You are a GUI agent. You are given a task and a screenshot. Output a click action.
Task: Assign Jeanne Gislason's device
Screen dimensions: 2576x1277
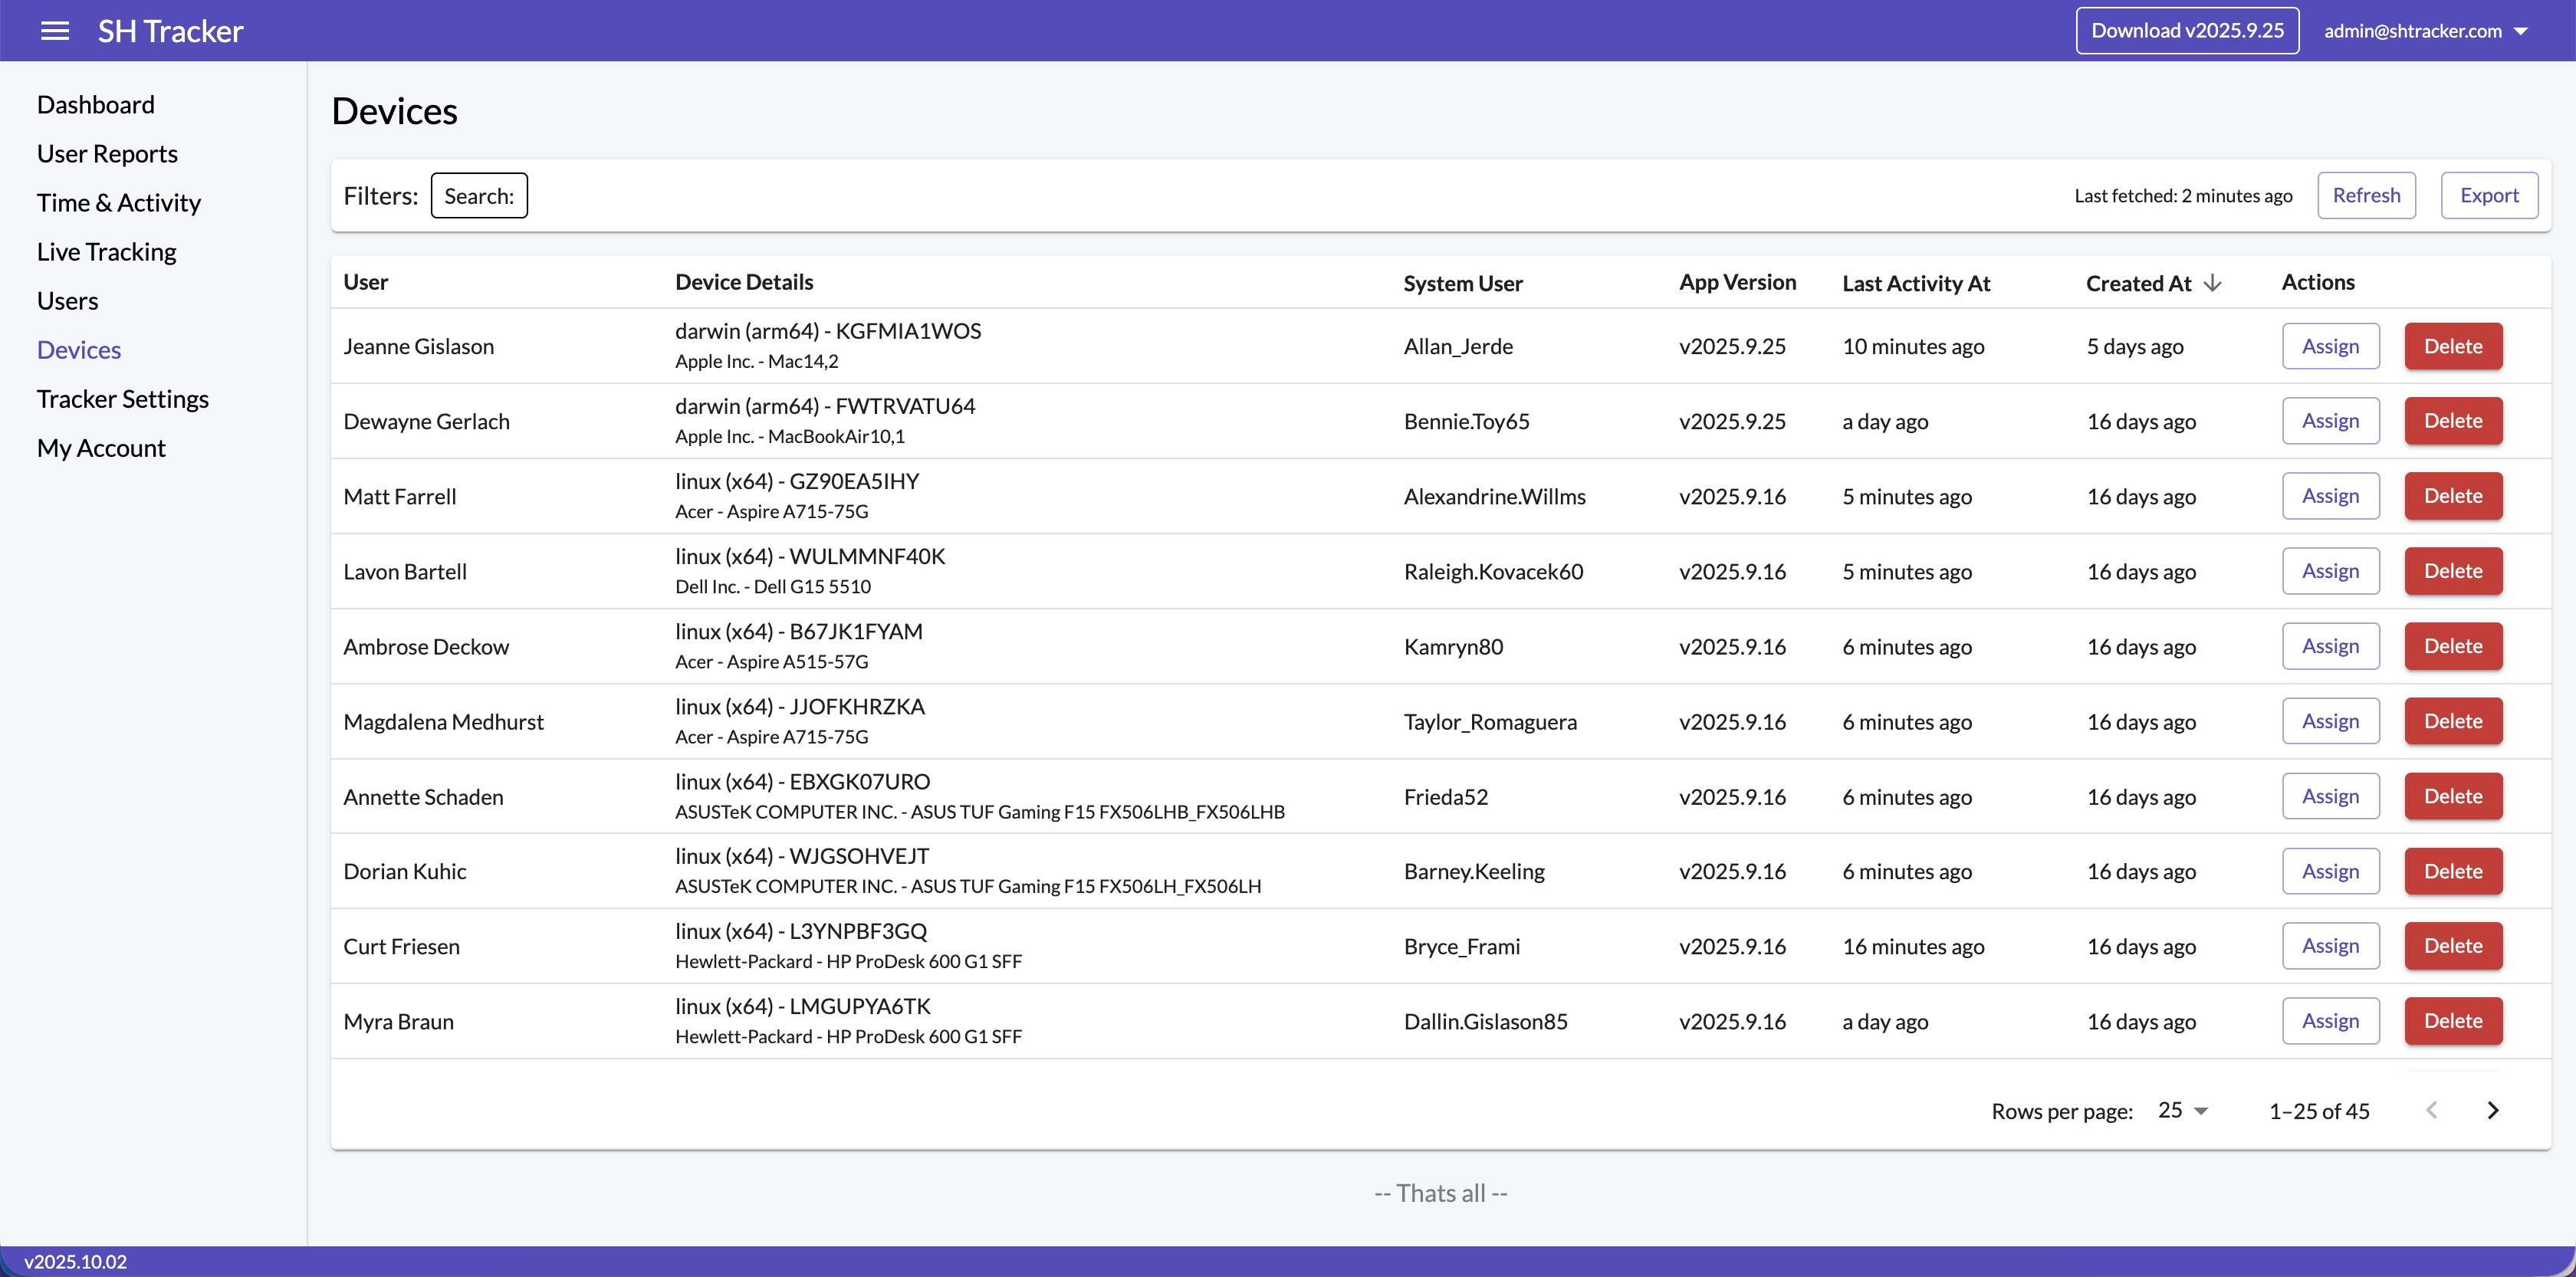pos(2329,346)
